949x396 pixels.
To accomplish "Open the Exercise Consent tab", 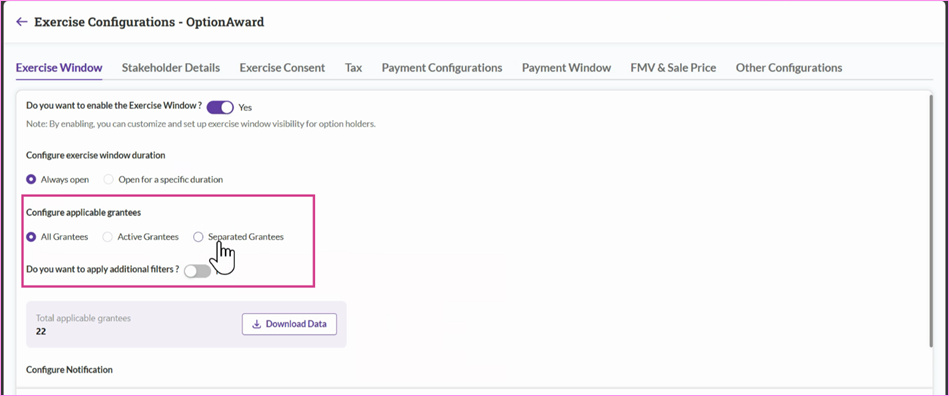I will tap(282, 68).
